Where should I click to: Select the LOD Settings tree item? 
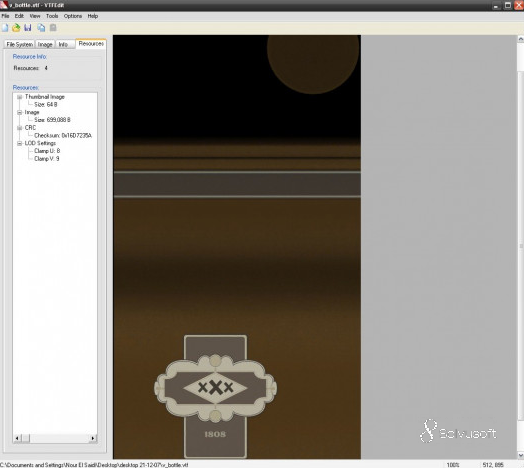(40, 143)
